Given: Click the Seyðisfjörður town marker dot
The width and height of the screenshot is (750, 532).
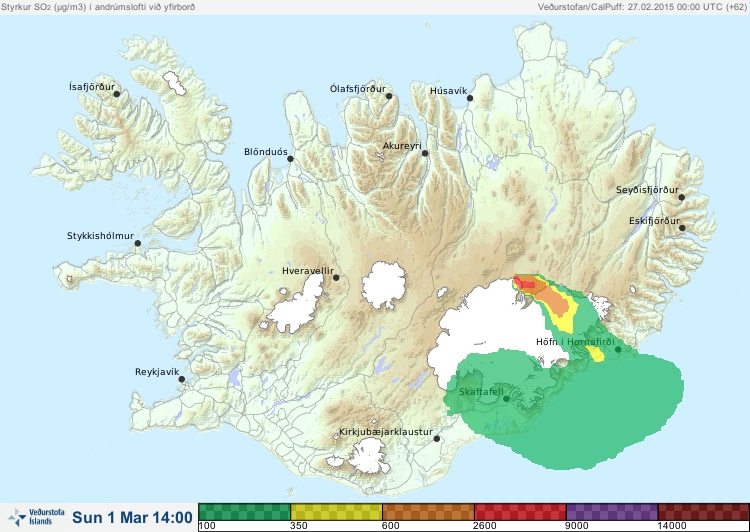Looking at the screenshot, I should pyautogui.click(x=682, y=197).
